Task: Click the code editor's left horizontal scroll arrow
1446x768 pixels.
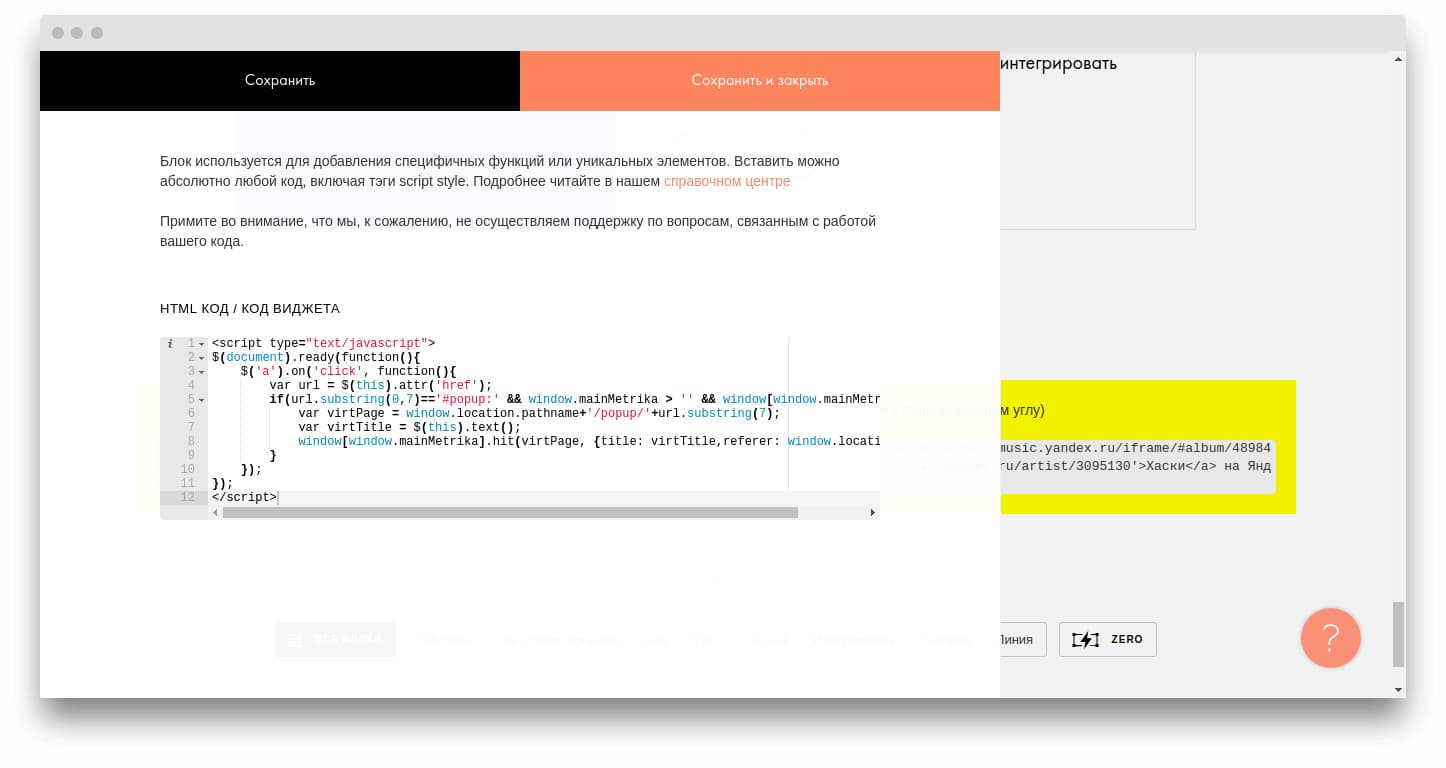Action: 215,513
